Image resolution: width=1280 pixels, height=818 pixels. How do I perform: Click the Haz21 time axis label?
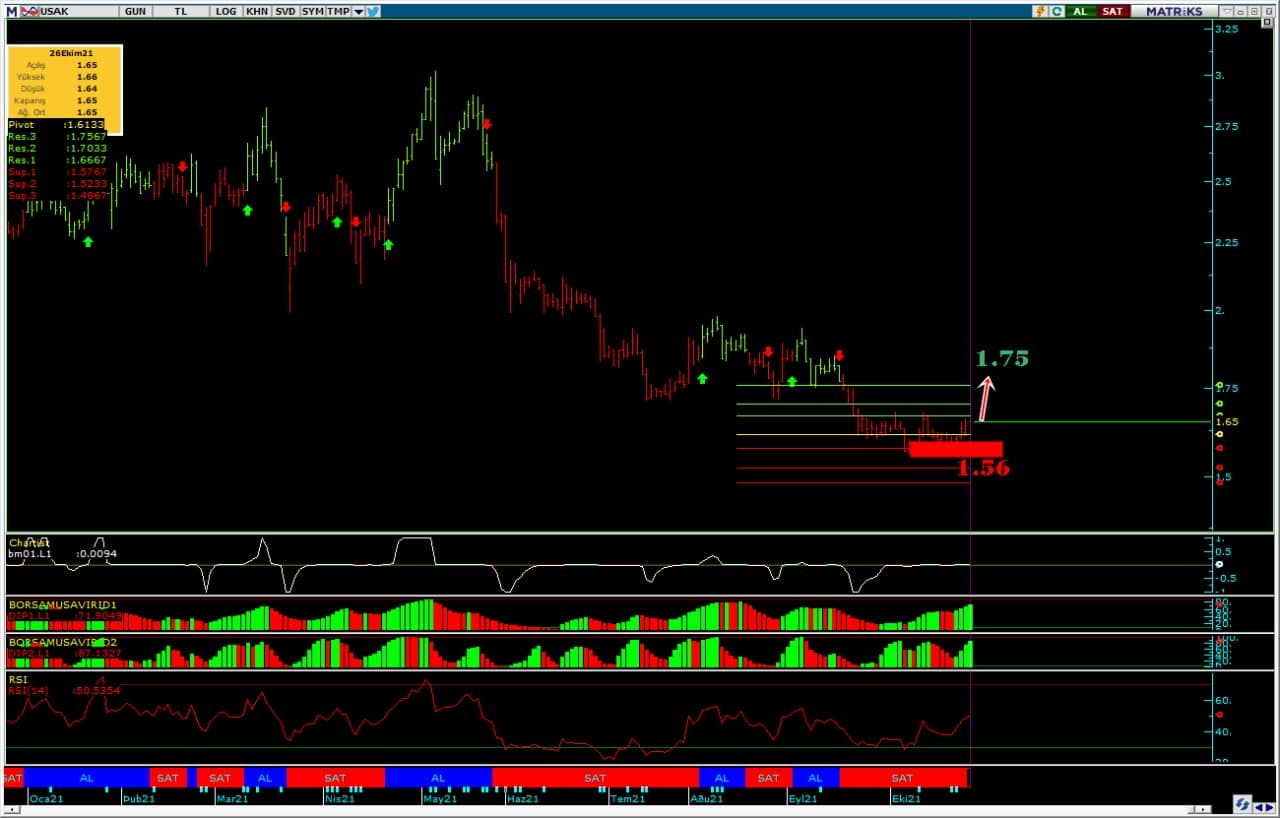(x=523, y=798)
